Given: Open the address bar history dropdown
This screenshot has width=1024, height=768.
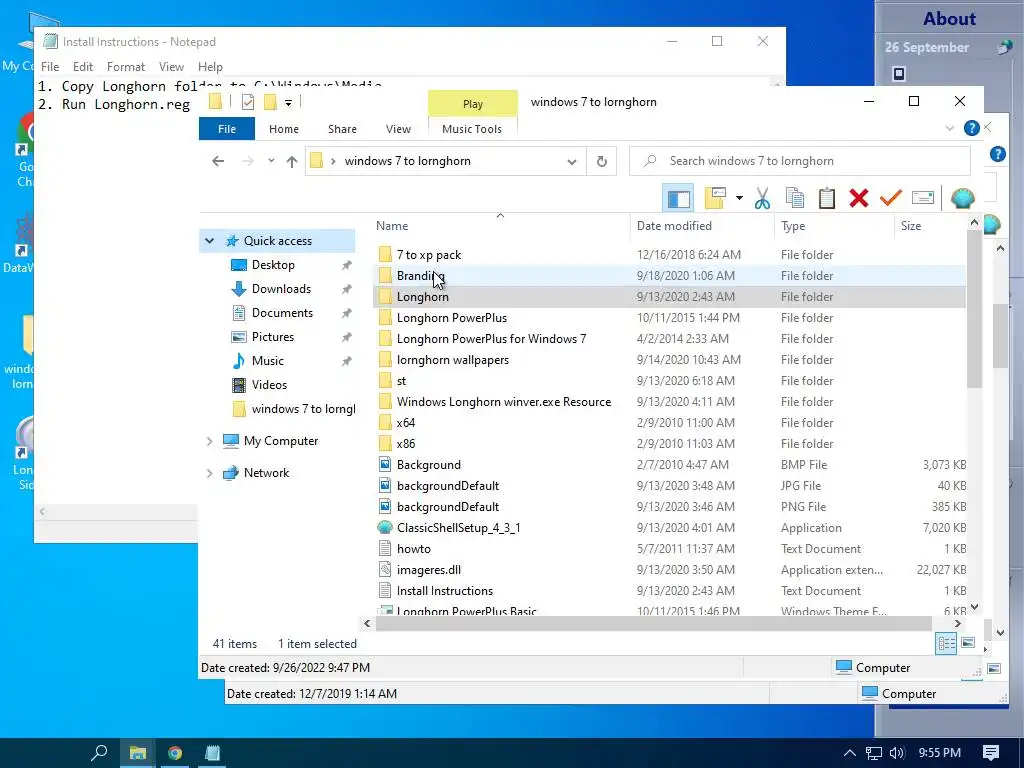Looking at the screenshot, I should click(x=571, y=161).
